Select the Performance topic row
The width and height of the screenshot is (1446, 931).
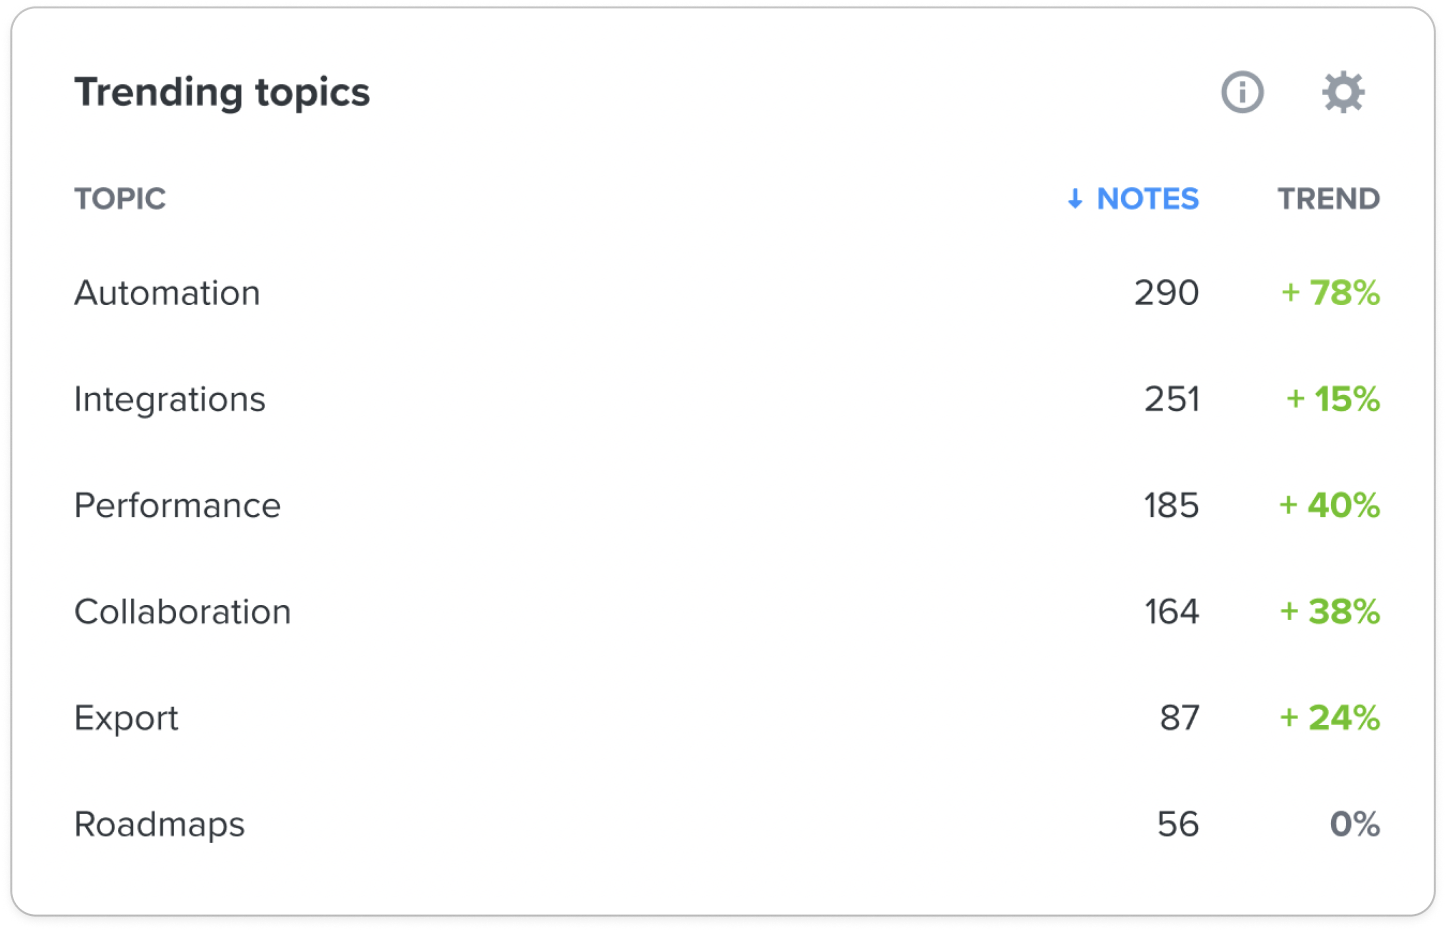727,505
